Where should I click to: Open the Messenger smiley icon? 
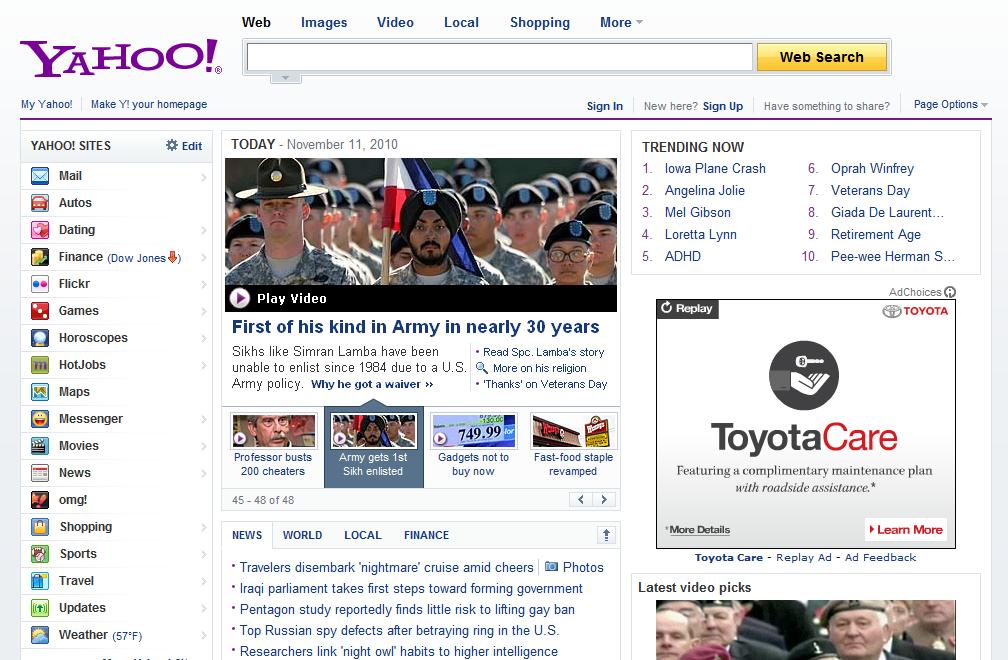point(40,419)
